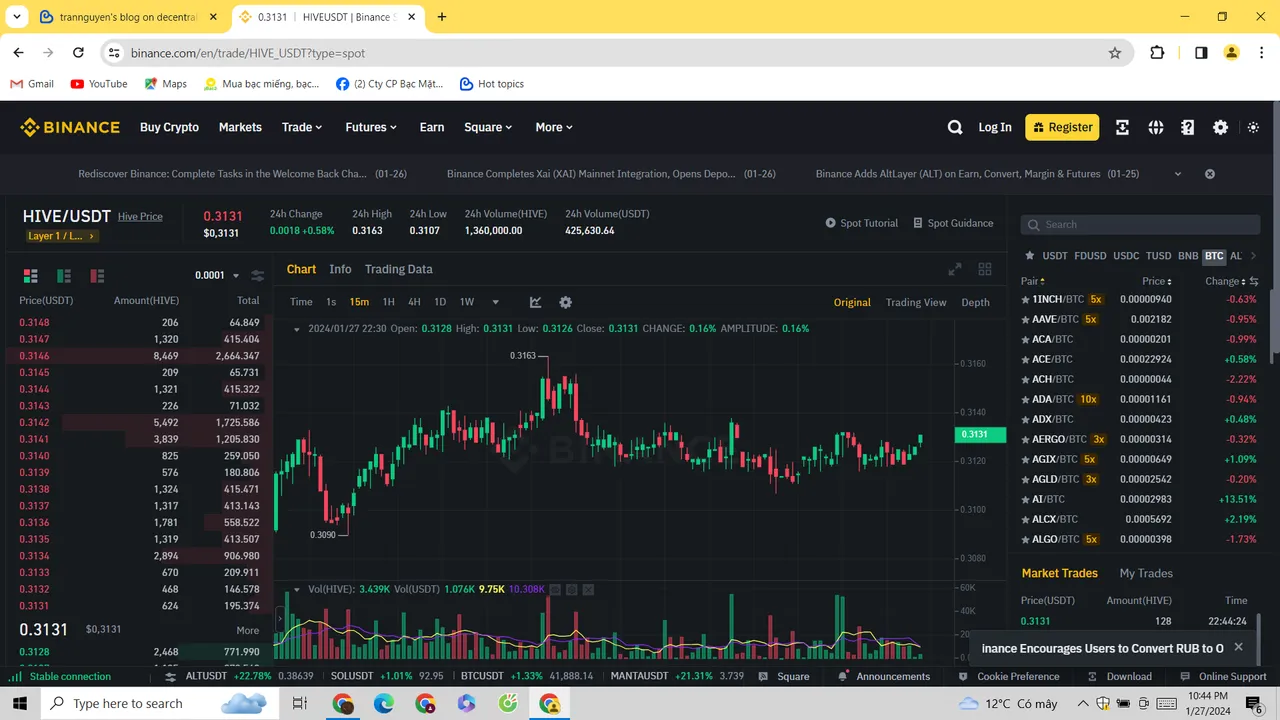
Task: Show buy orders only in order book
Action: click(64, 276)
